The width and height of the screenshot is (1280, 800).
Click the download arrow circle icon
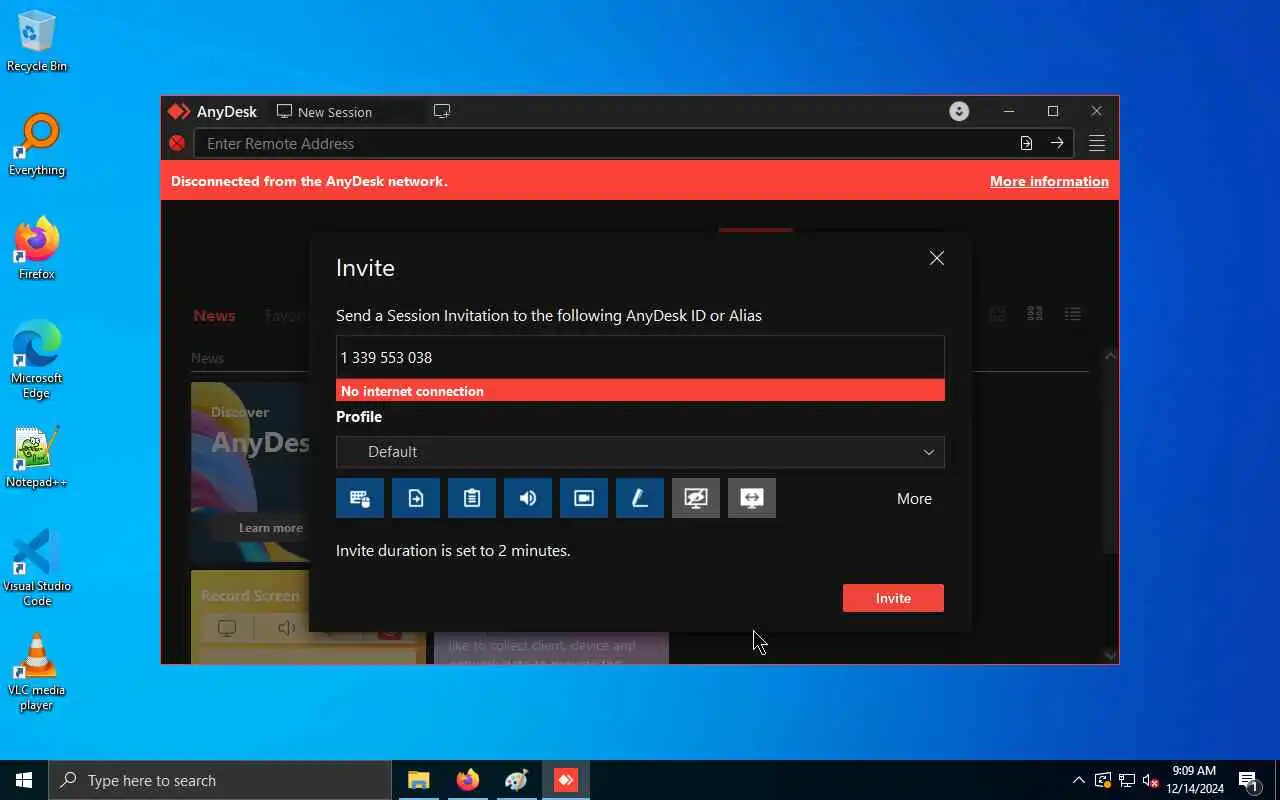pyautogui.click(x=959, y=111)
